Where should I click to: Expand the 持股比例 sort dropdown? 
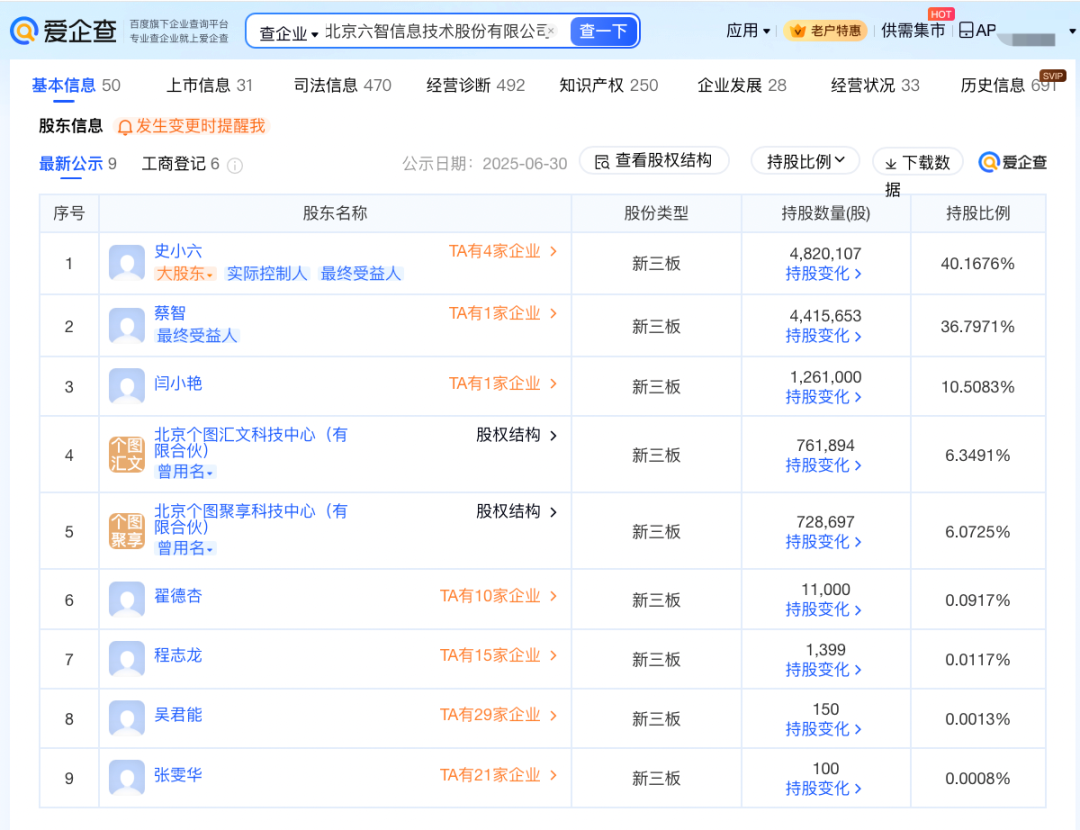click(x=806, y=161)
